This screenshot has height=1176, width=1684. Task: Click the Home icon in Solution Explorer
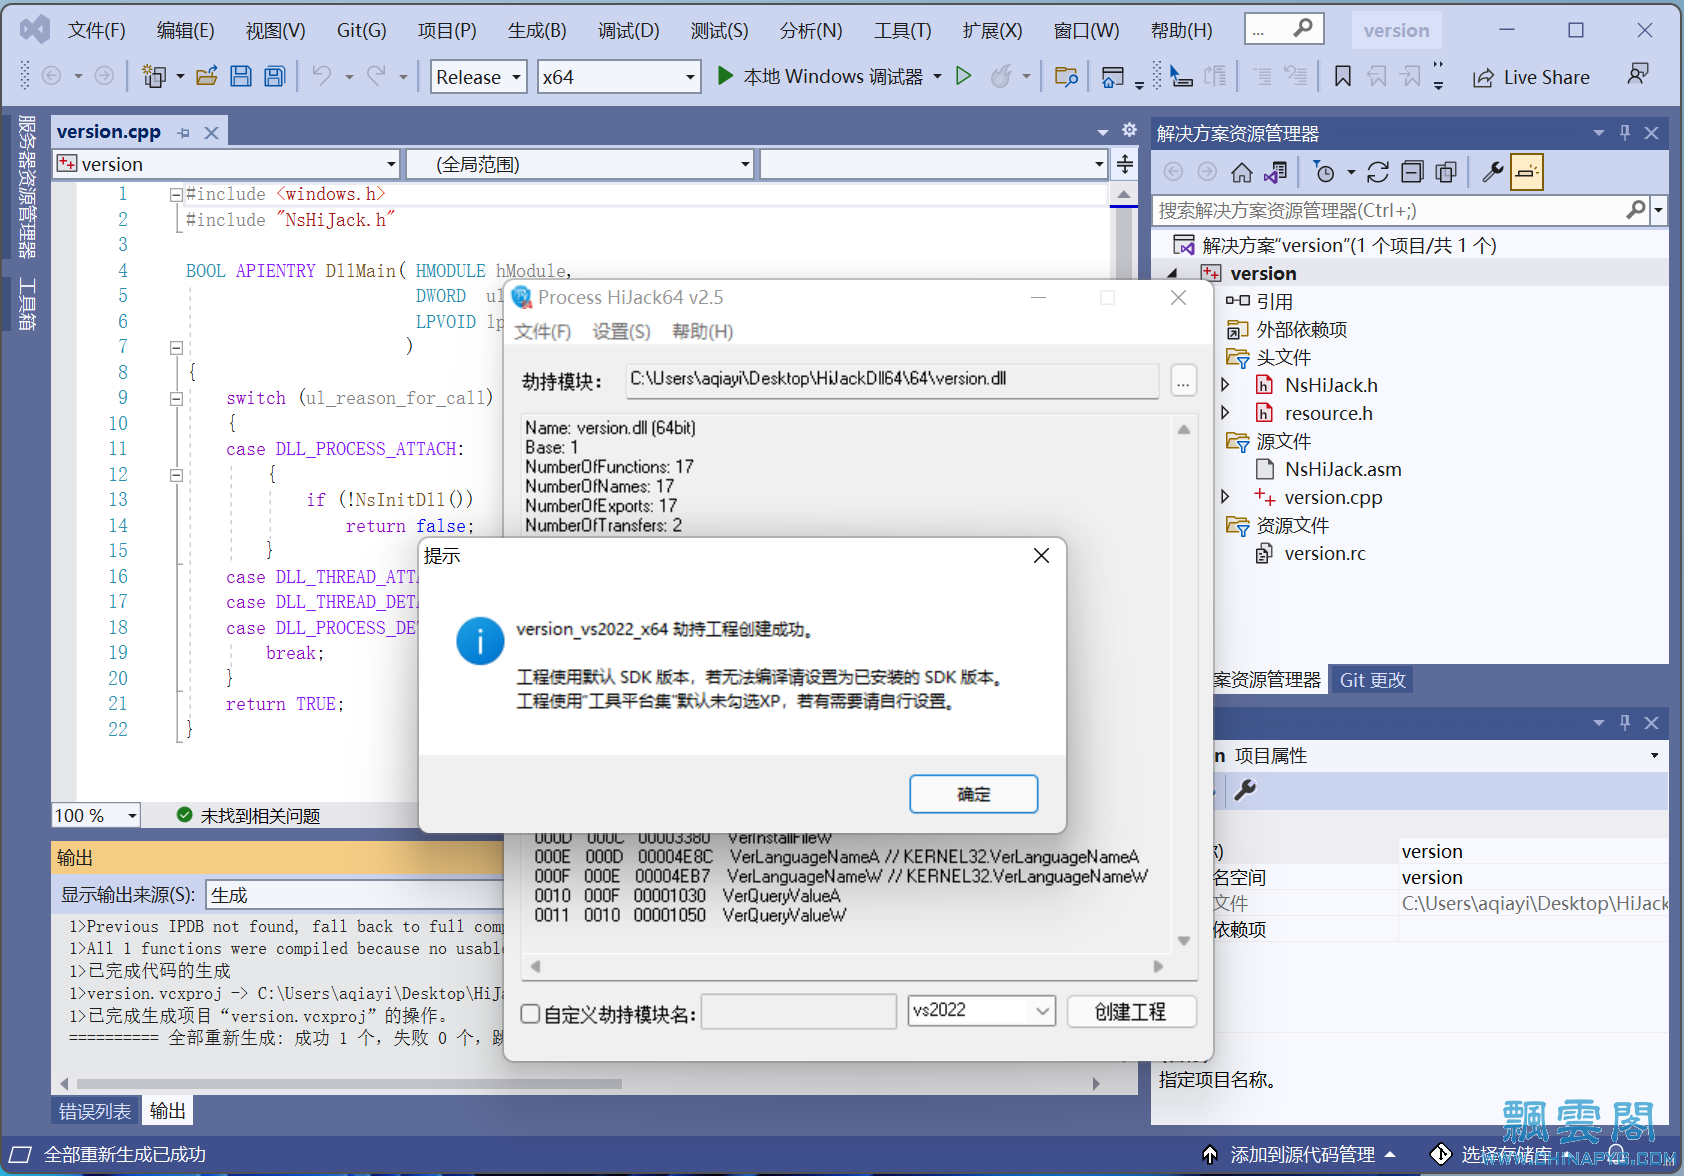coord(1241,172)
